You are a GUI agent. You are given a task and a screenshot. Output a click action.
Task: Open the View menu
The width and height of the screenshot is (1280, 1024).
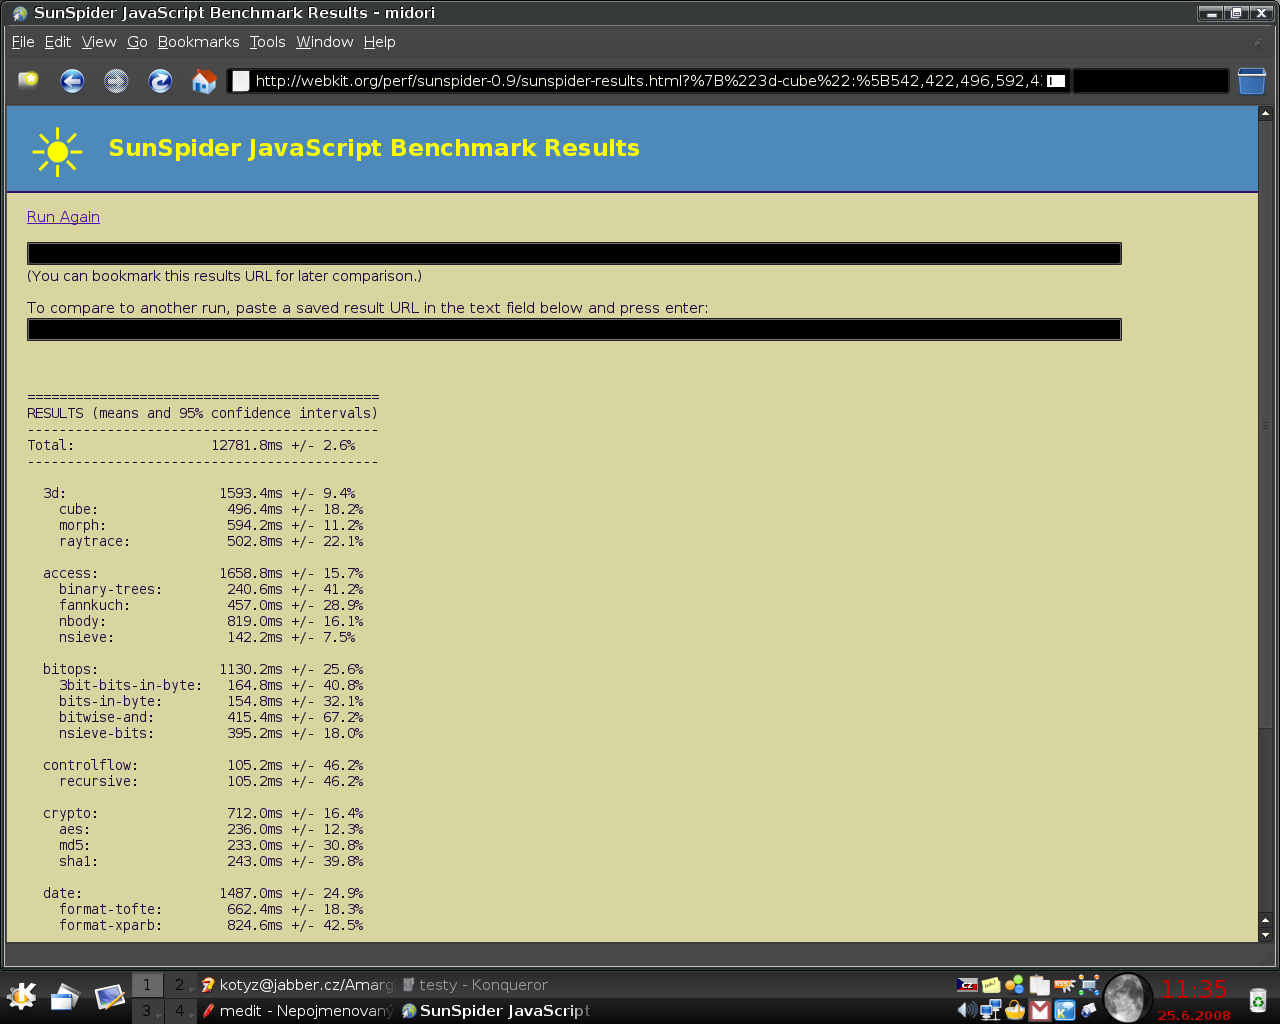tap(99, 42)
